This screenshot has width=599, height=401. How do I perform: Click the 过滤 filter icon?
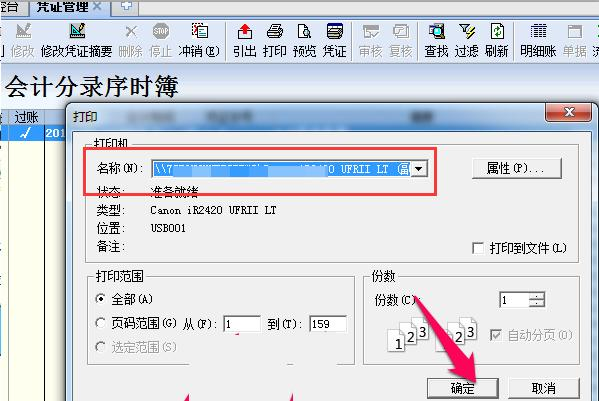coord(467,31)
